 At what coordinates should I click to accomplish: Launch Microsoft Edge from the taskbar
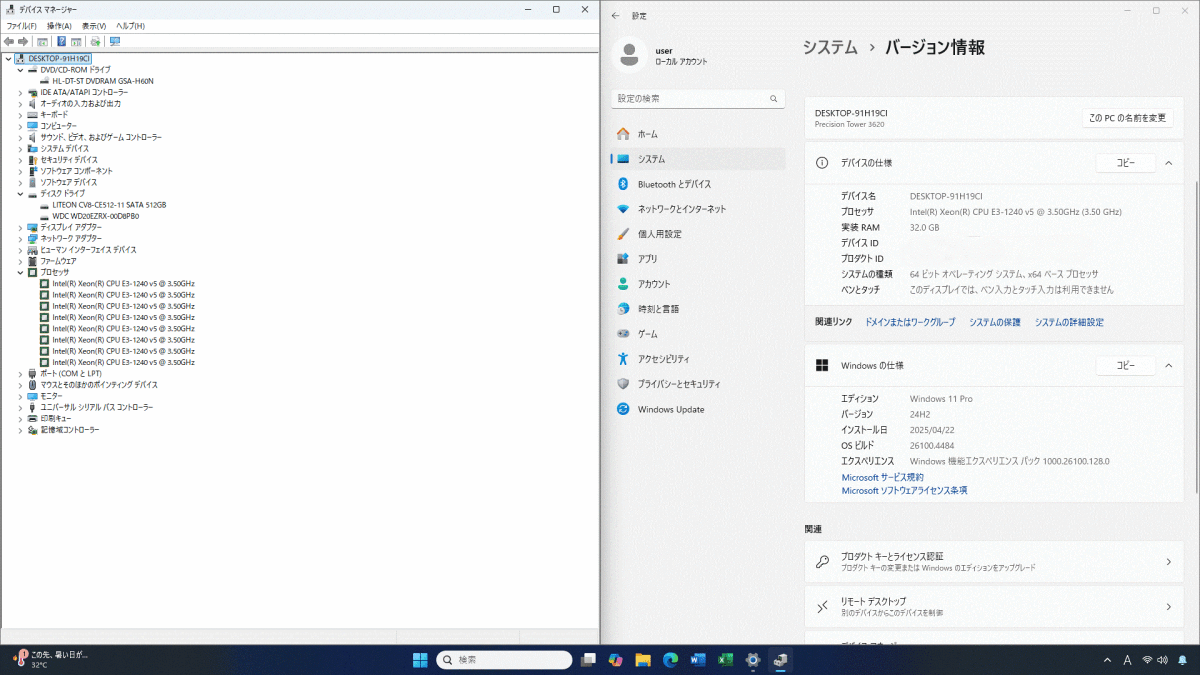click(x=670, y=660)
